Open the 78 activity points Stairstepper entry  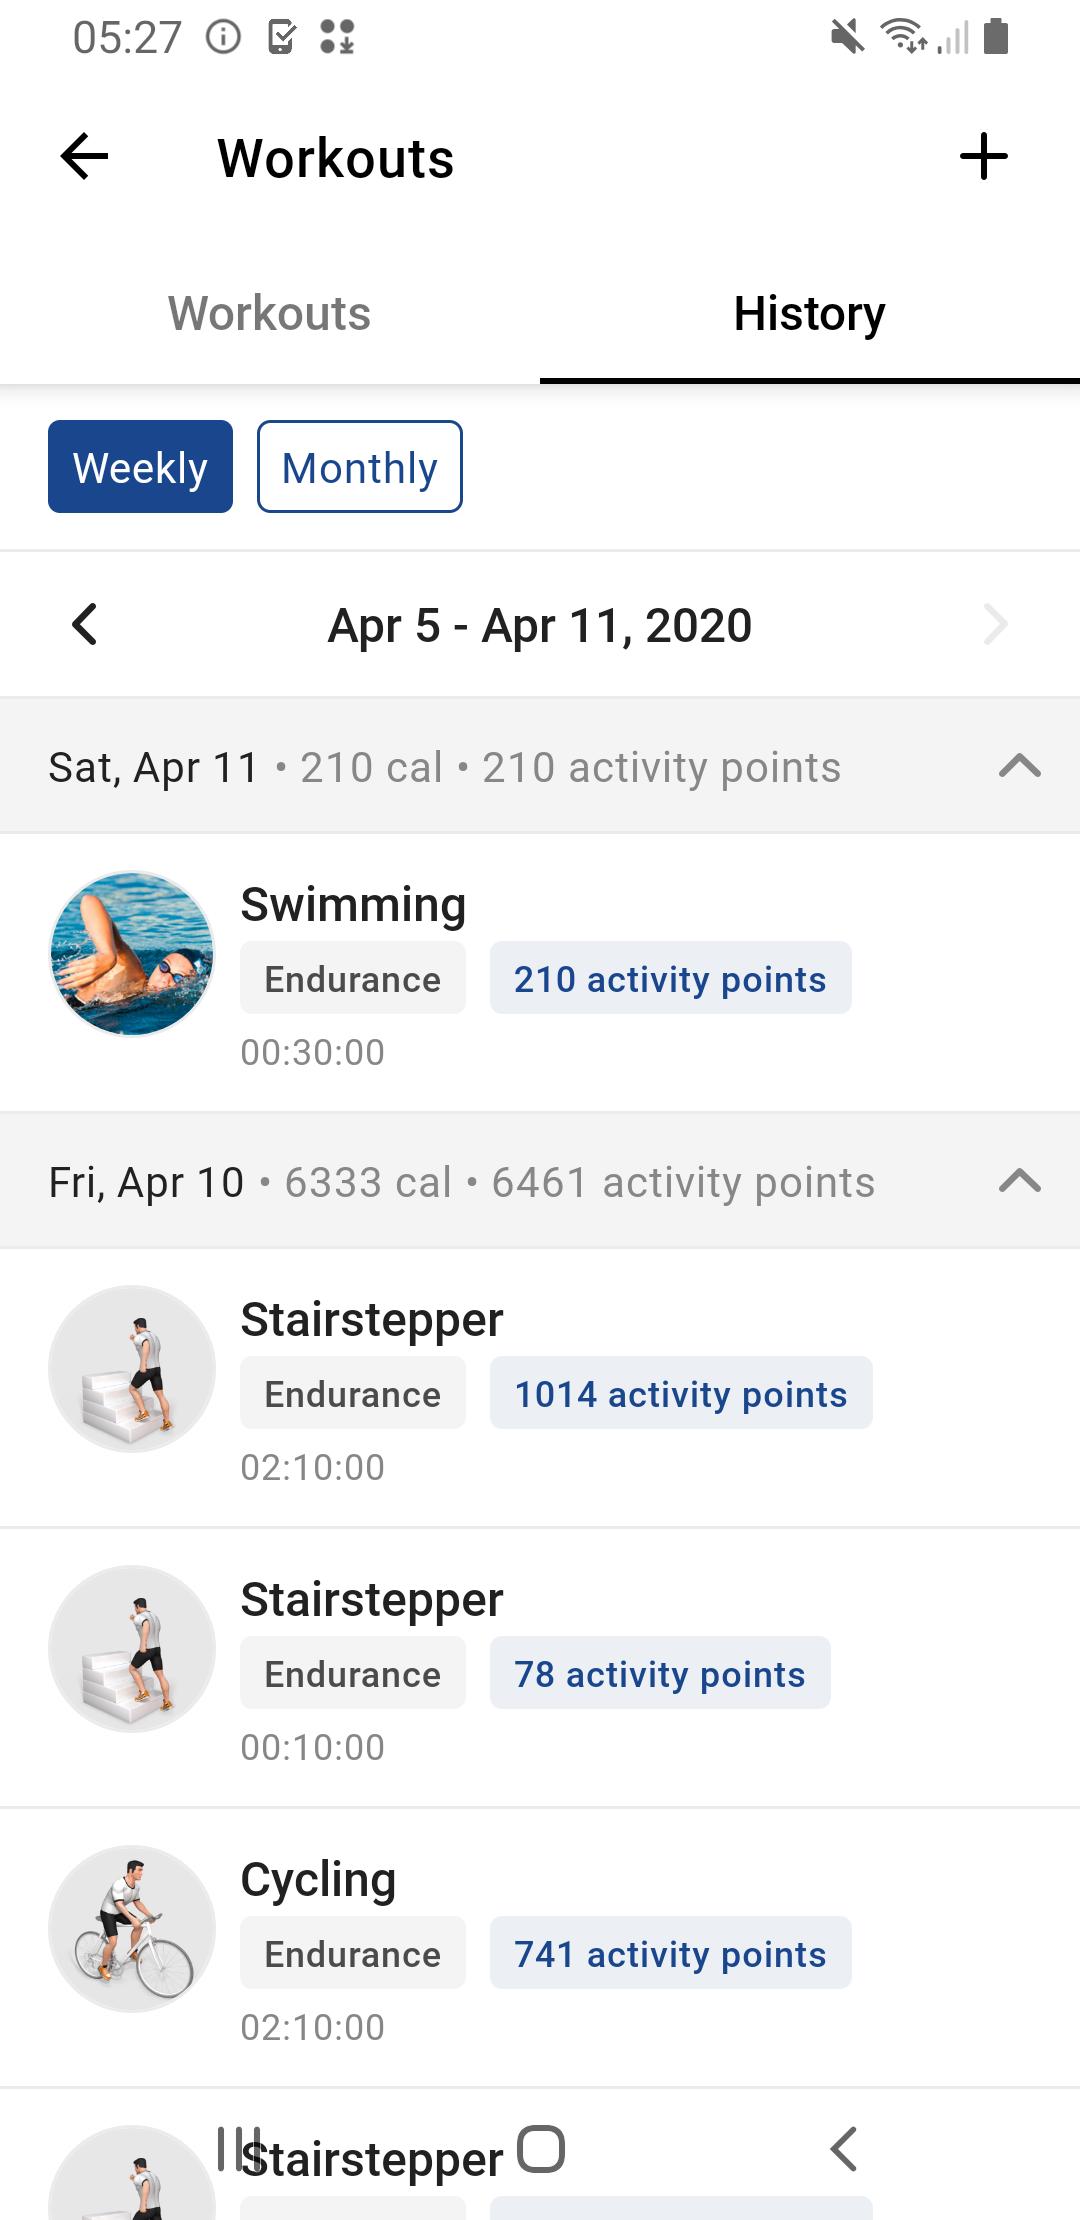[x=540, y=1668]
